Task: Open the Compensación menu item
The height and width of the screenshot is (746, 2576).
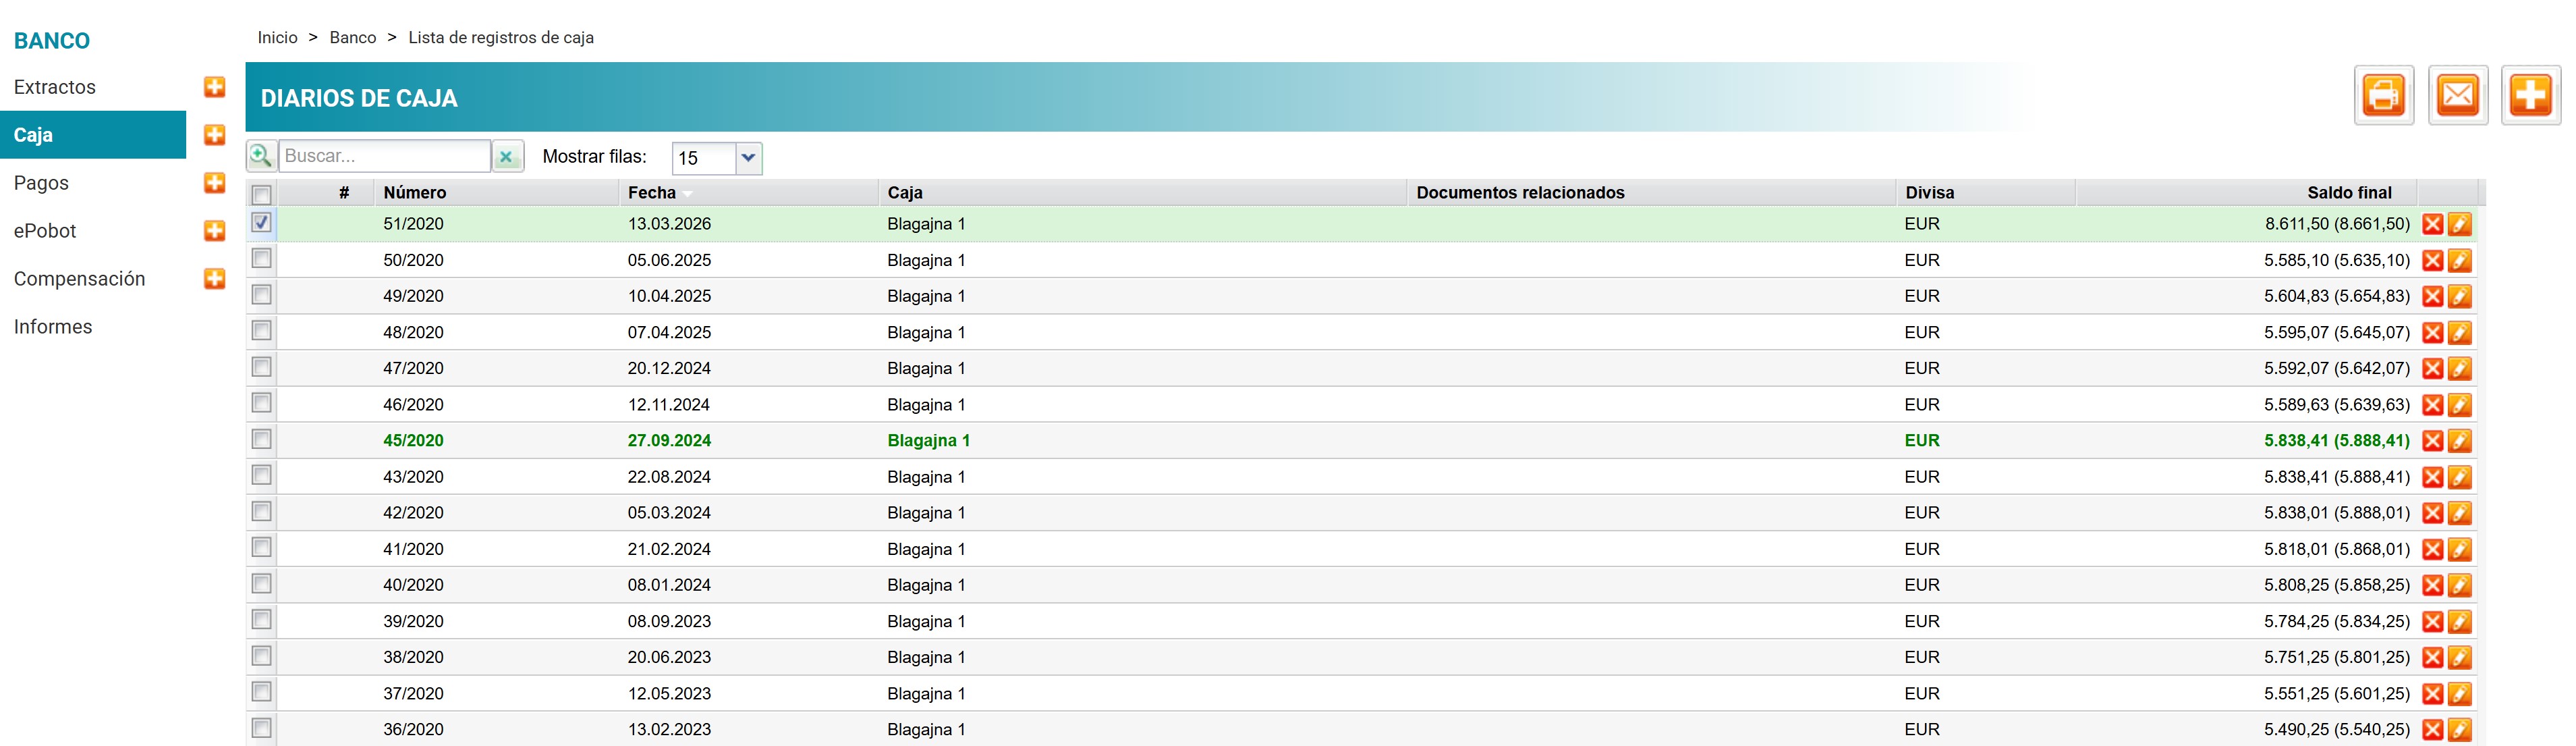Action: [x=80, y=279]
